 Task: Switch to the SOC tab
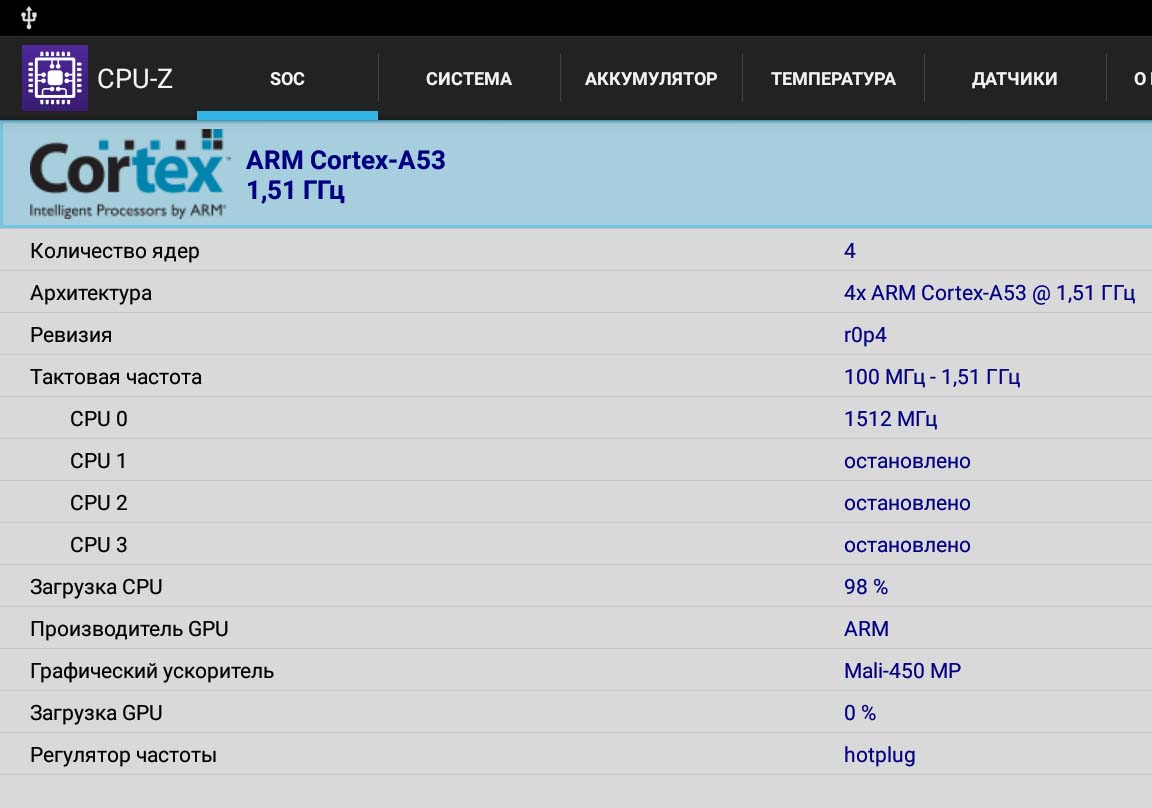pyautogui.click(x=287, y=79)
